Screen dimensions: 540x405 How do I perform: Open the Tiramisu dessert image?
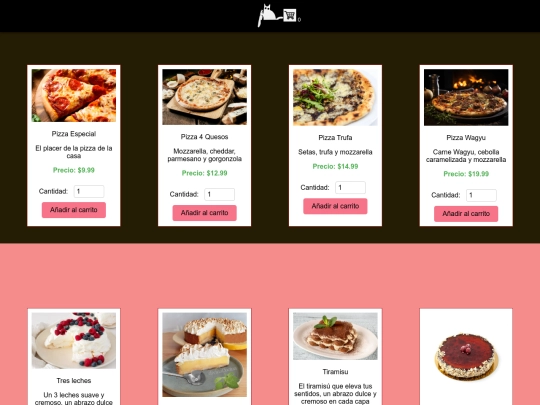click(335, 336)
